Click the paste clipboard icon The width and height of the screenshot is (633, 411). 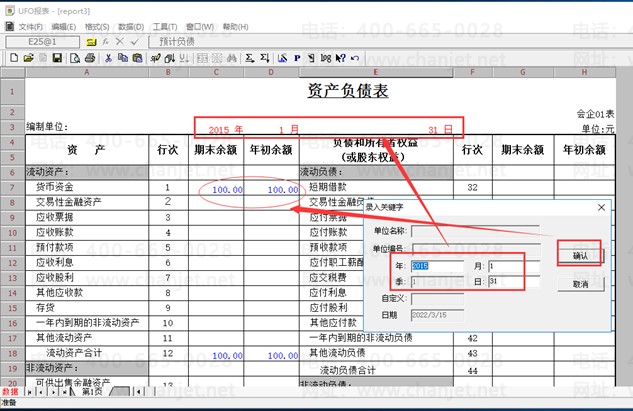pos(137,58)
